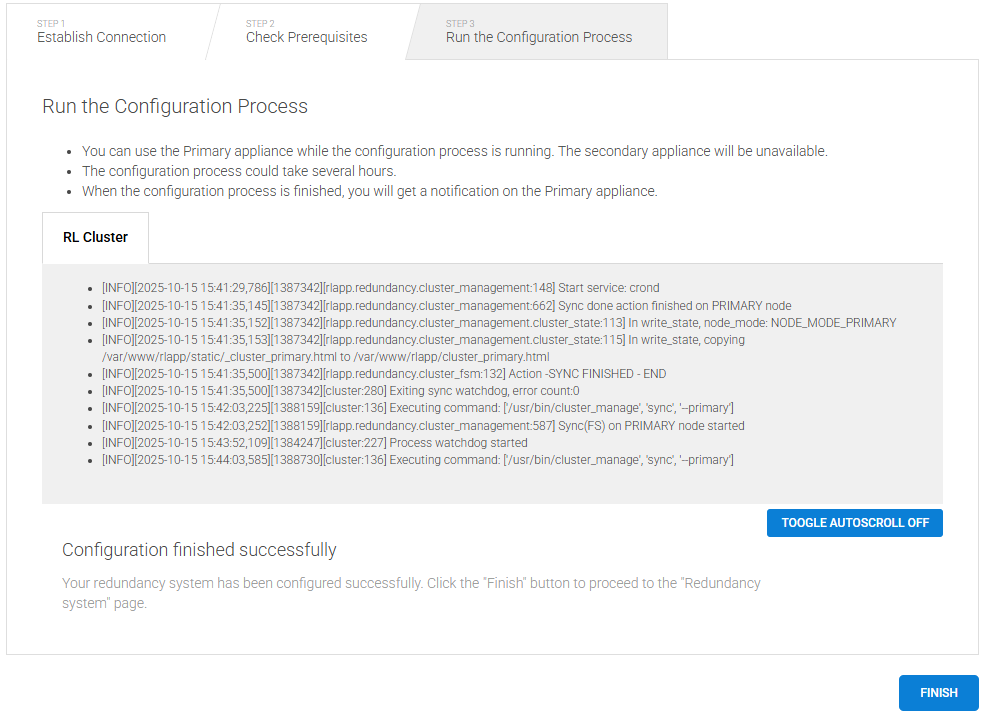Image resolution: width=995 pixels, height=724 pixels.
Task: Click the 'Run the Configuration Process' page heading
Action: click(x=175, y=106)
